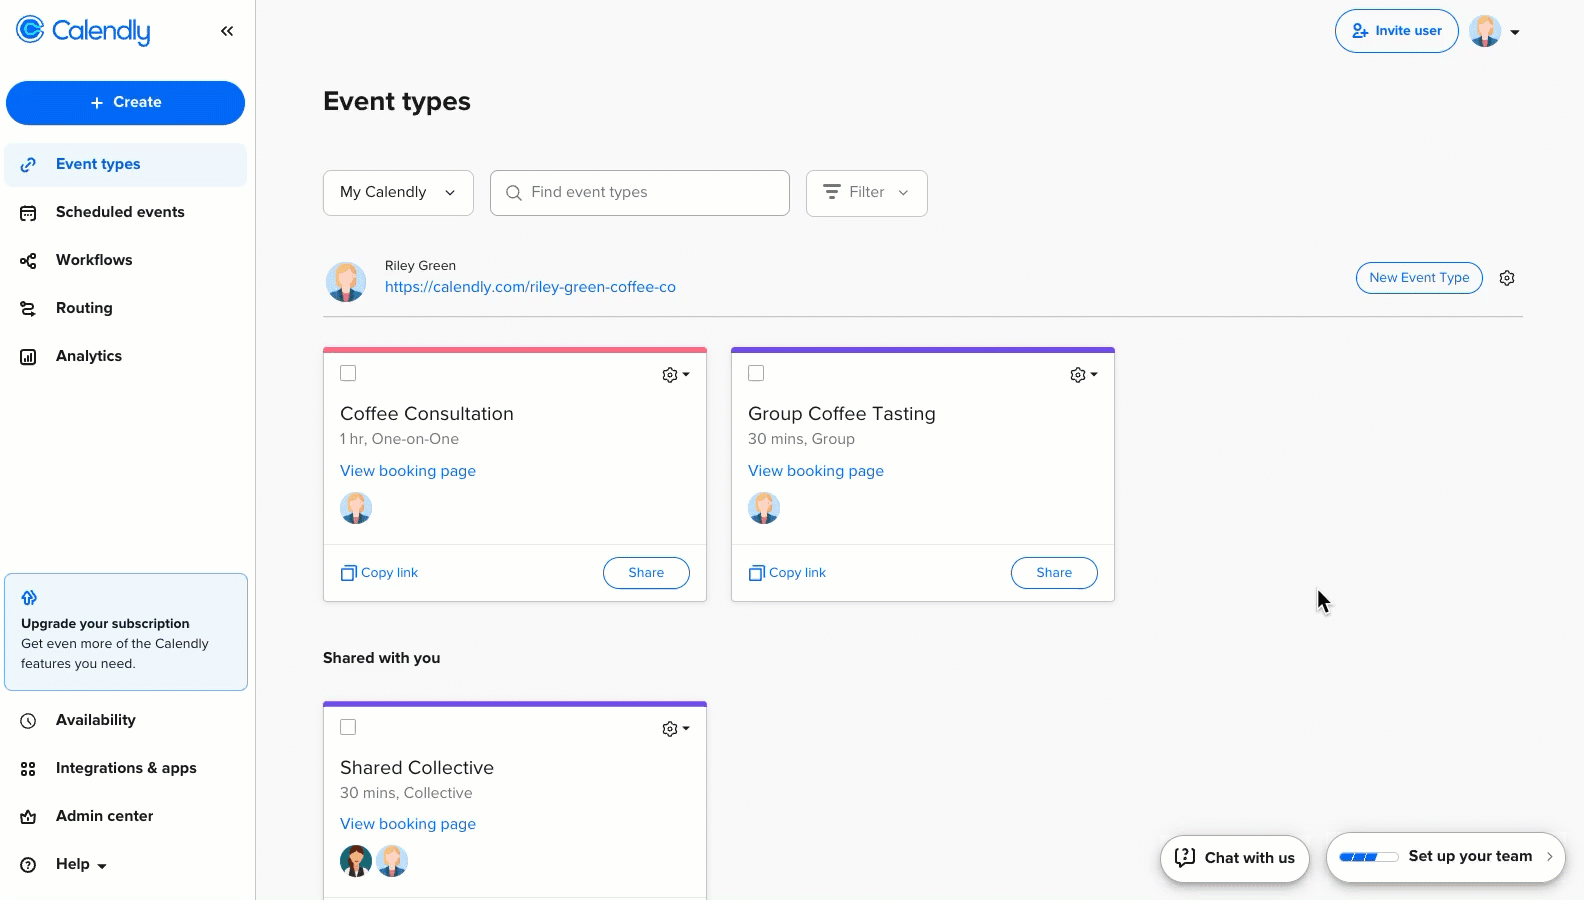Click the Integrations & apps grid icon
This screenshot has width=1584, height=900.
point(28,769)
